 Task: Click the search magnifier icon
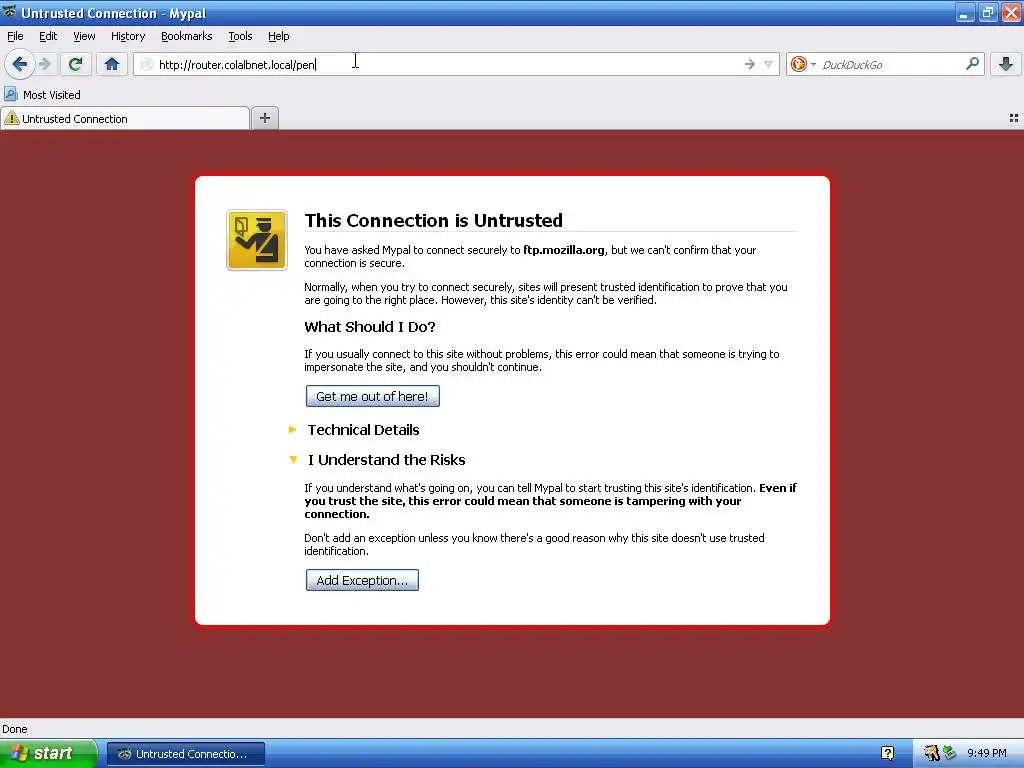pos(972,63)
